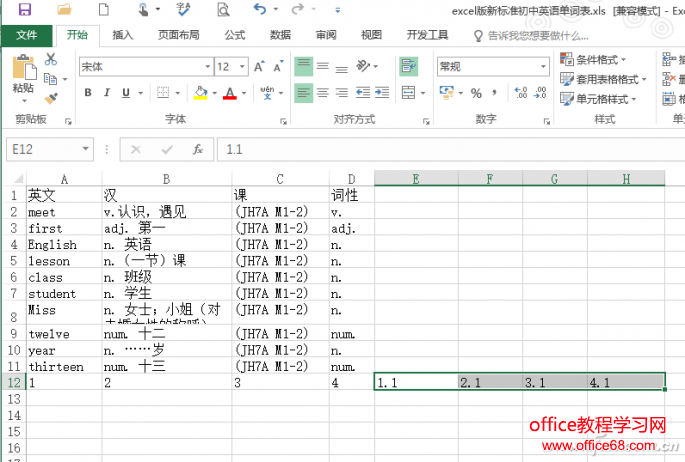Expand 套用表格格式 table format menu

603,79
